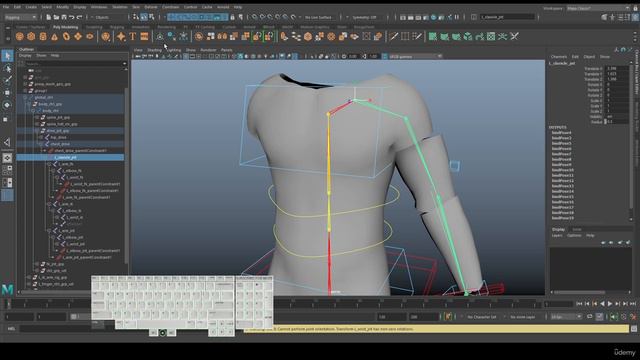Choose the Lasso select tool
Image resolution: width=640 pixels, height=360 pixels.
click(7, 68)
